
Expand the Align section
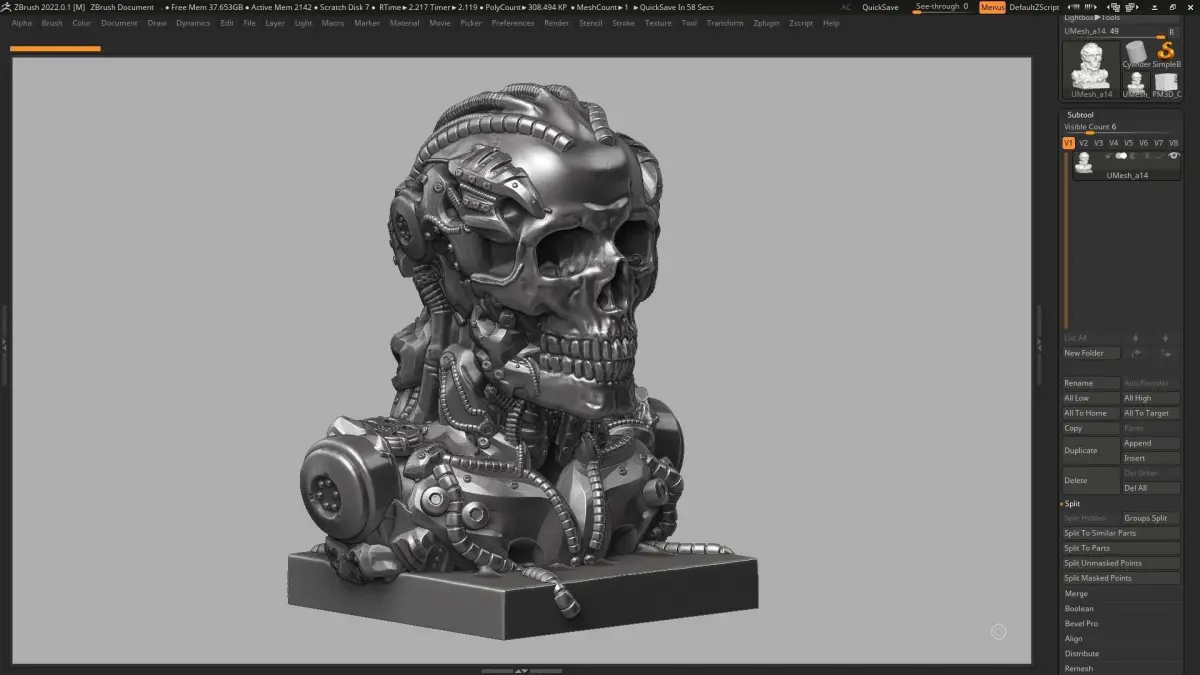pyautogui.click(x=1074, y=639)
